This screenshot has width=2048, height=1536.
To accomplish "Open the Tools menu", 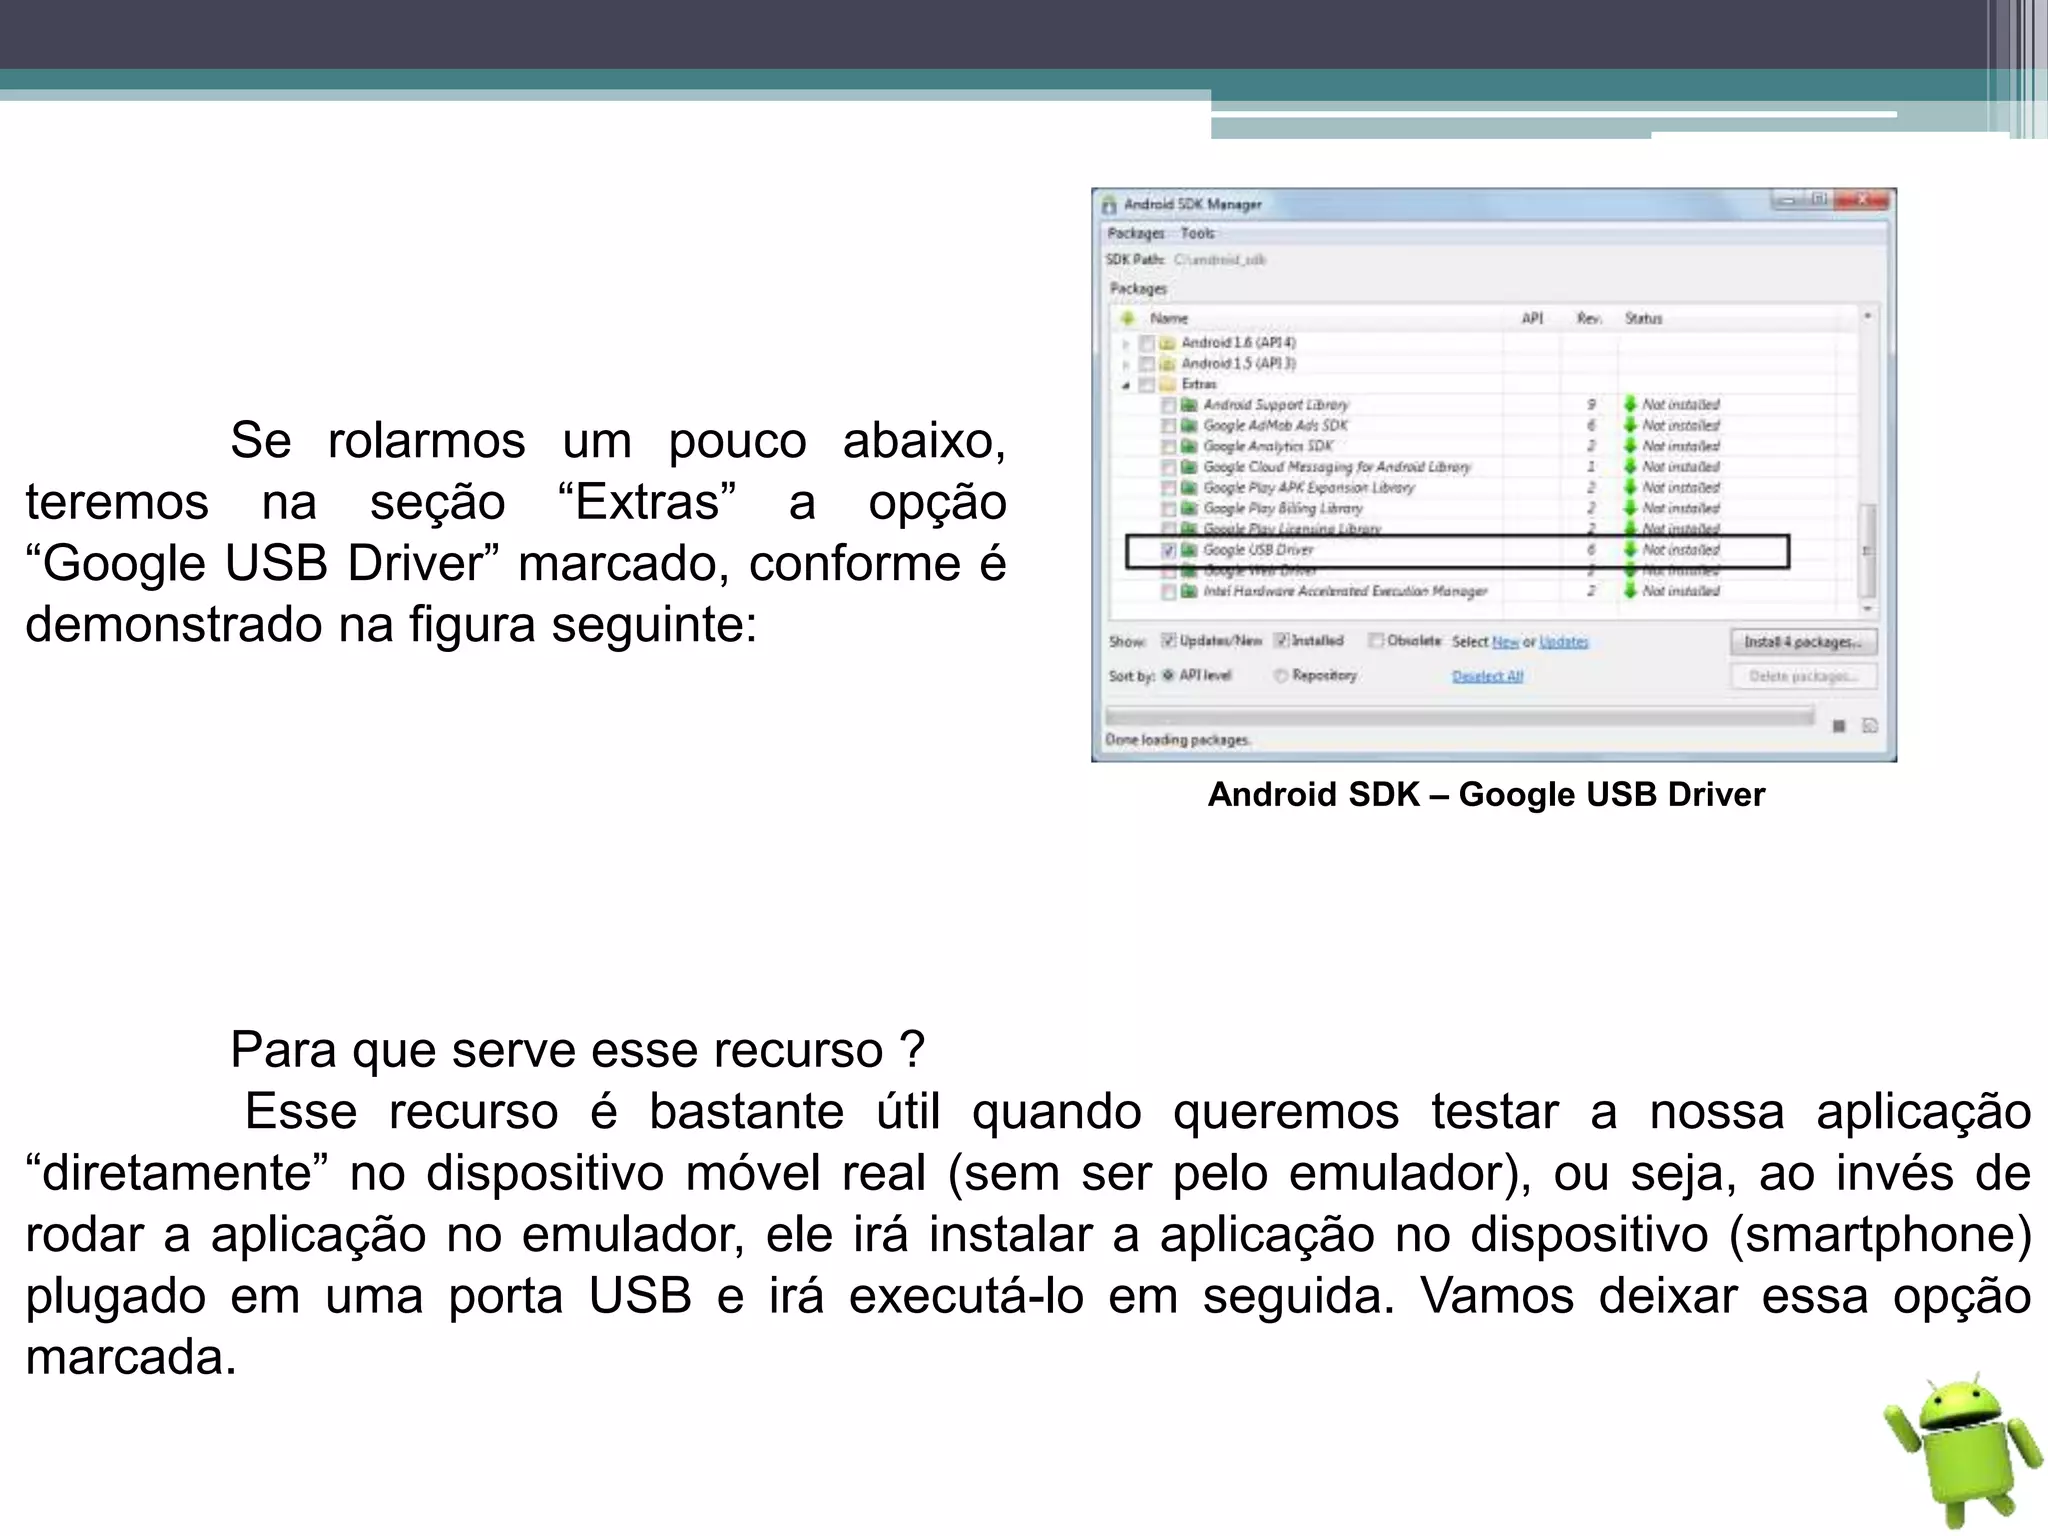I will pos(1197,233).
